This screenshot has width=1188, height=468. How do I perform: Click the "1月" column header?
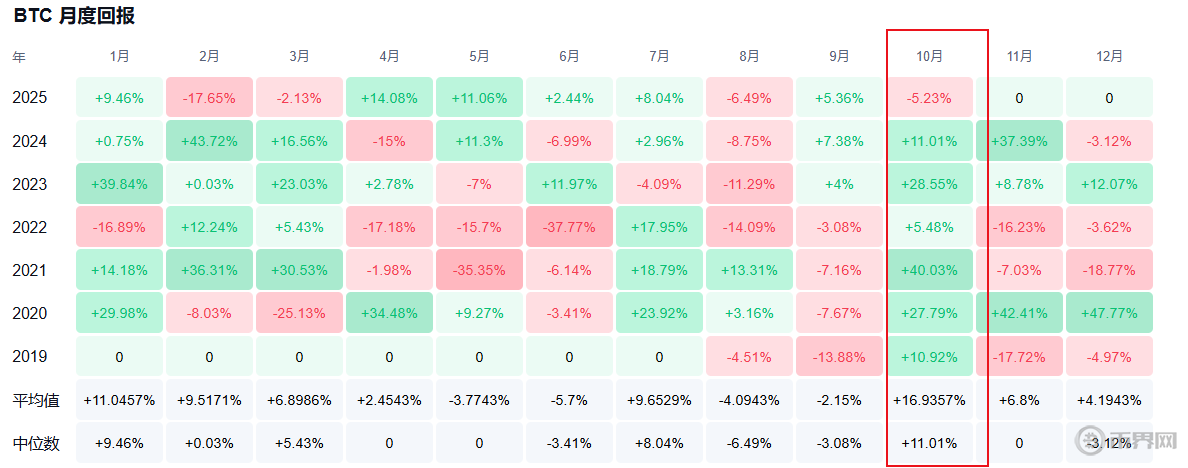coord(119,56)
